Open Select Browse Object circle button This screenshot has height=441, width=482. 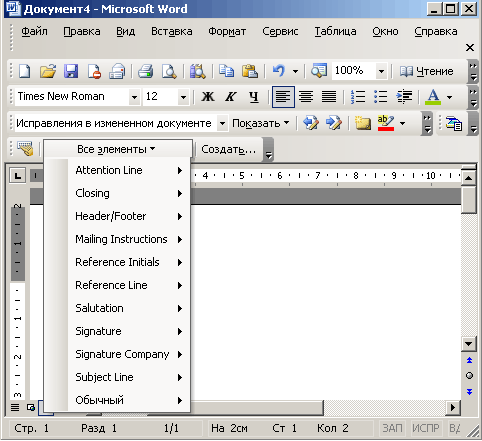(469, 376)
